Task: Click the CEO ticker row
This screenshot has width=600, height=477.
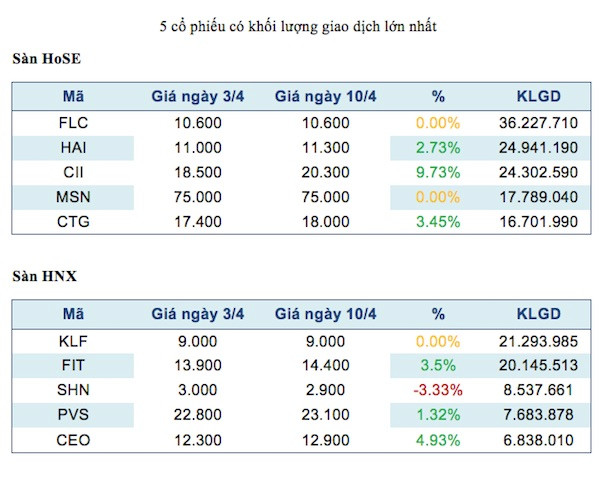Action: coord(73,437)
